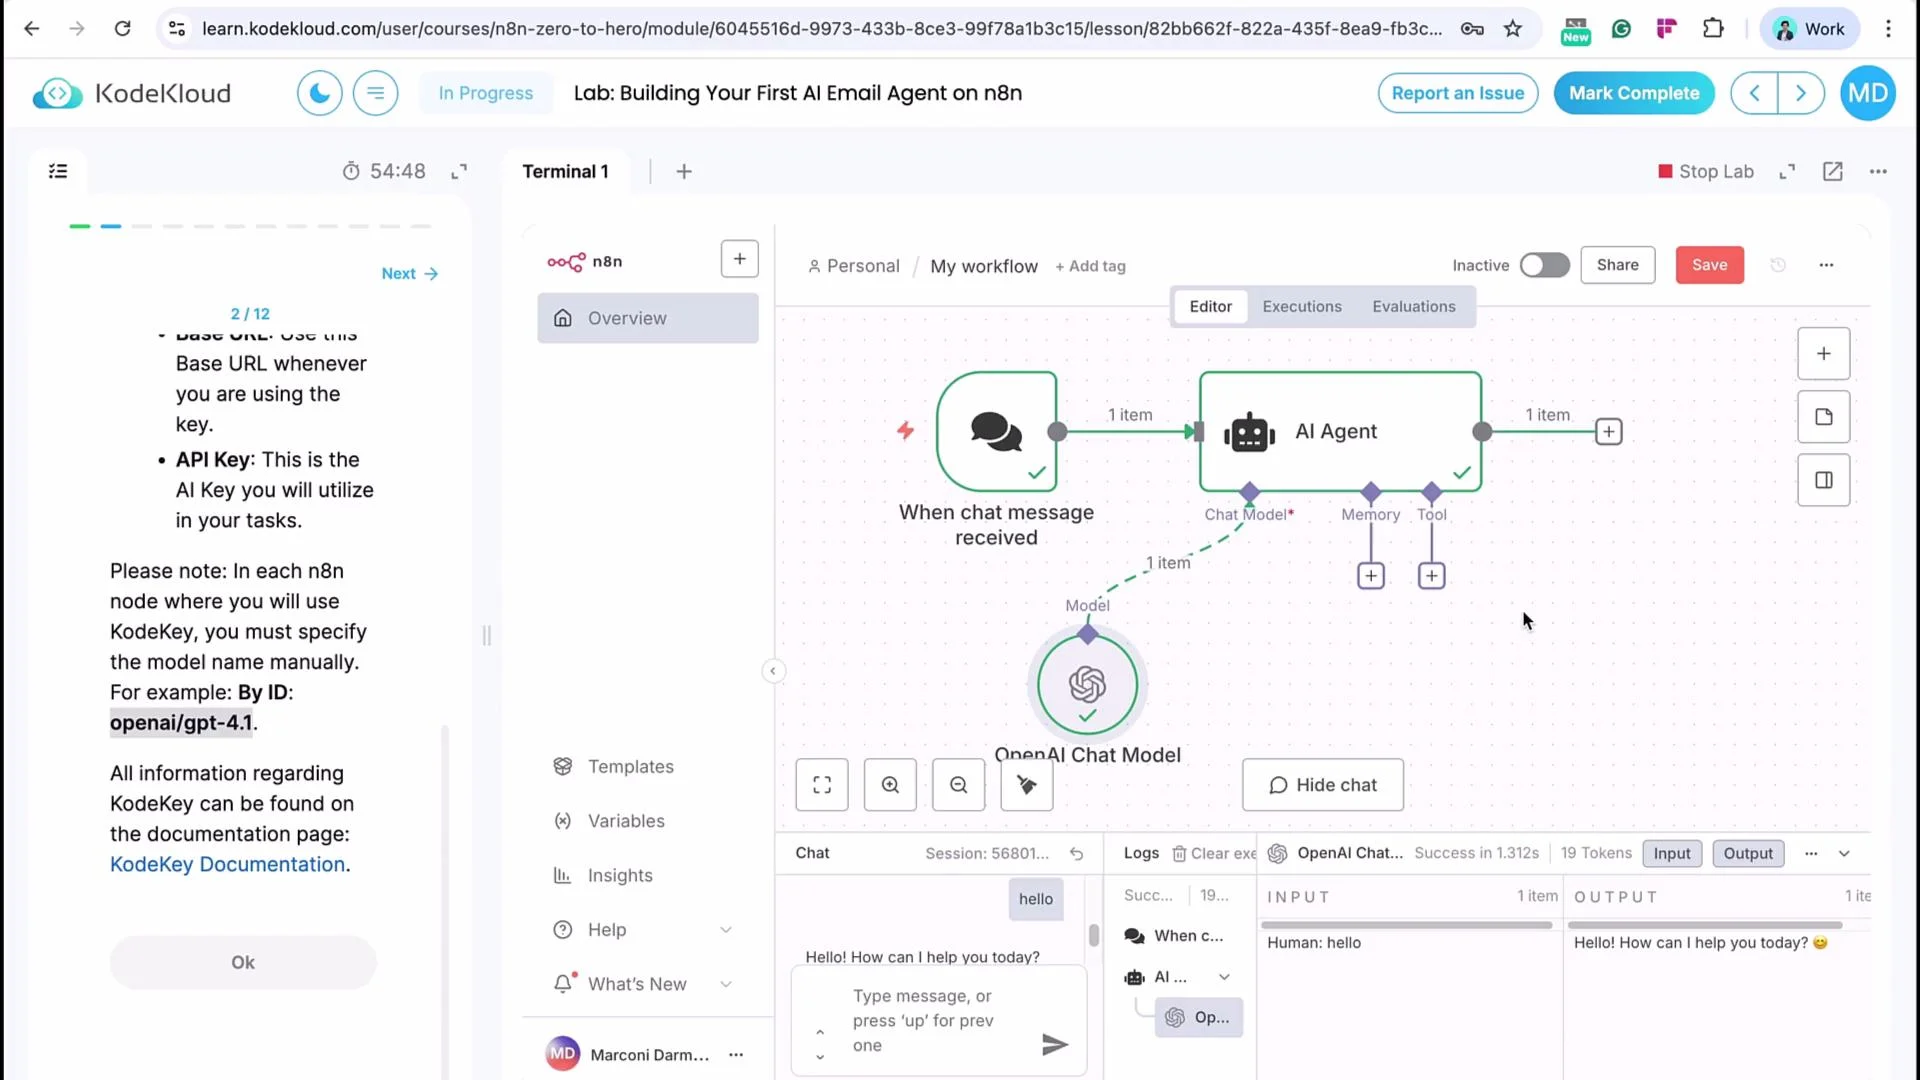
Task: Click the chat message input field
Action: pyautogui.click(x=938, y=1021)
